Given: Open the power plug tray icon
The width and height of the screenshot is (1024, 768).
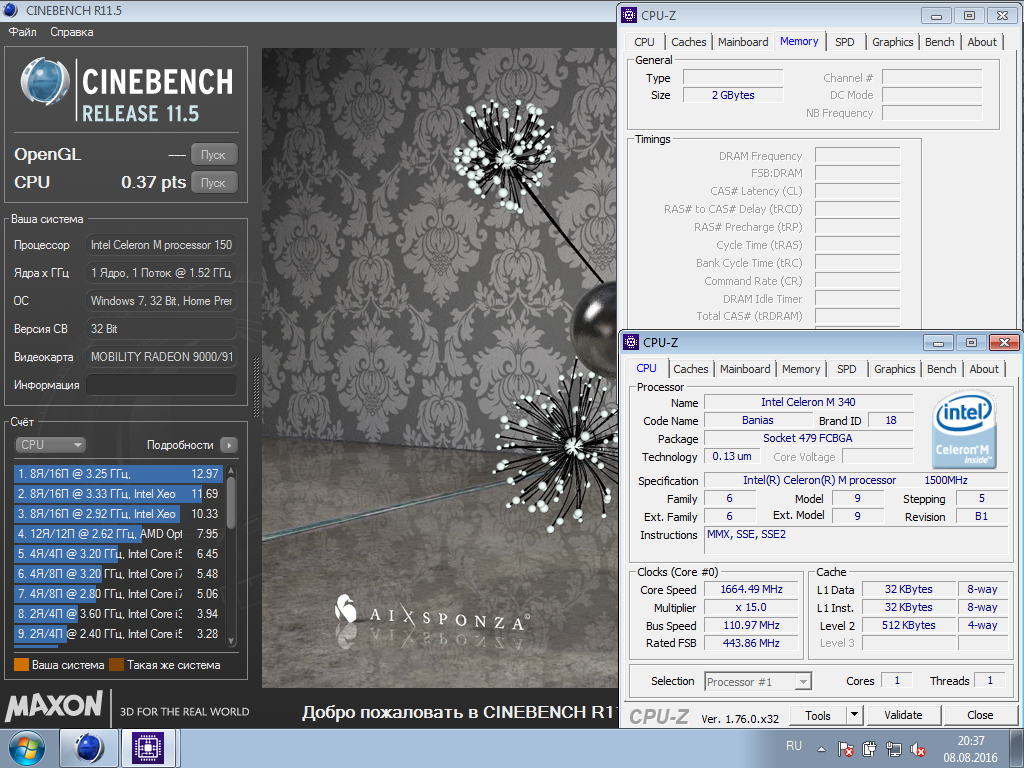Looking at the screenshot, I should click(869, 749).
